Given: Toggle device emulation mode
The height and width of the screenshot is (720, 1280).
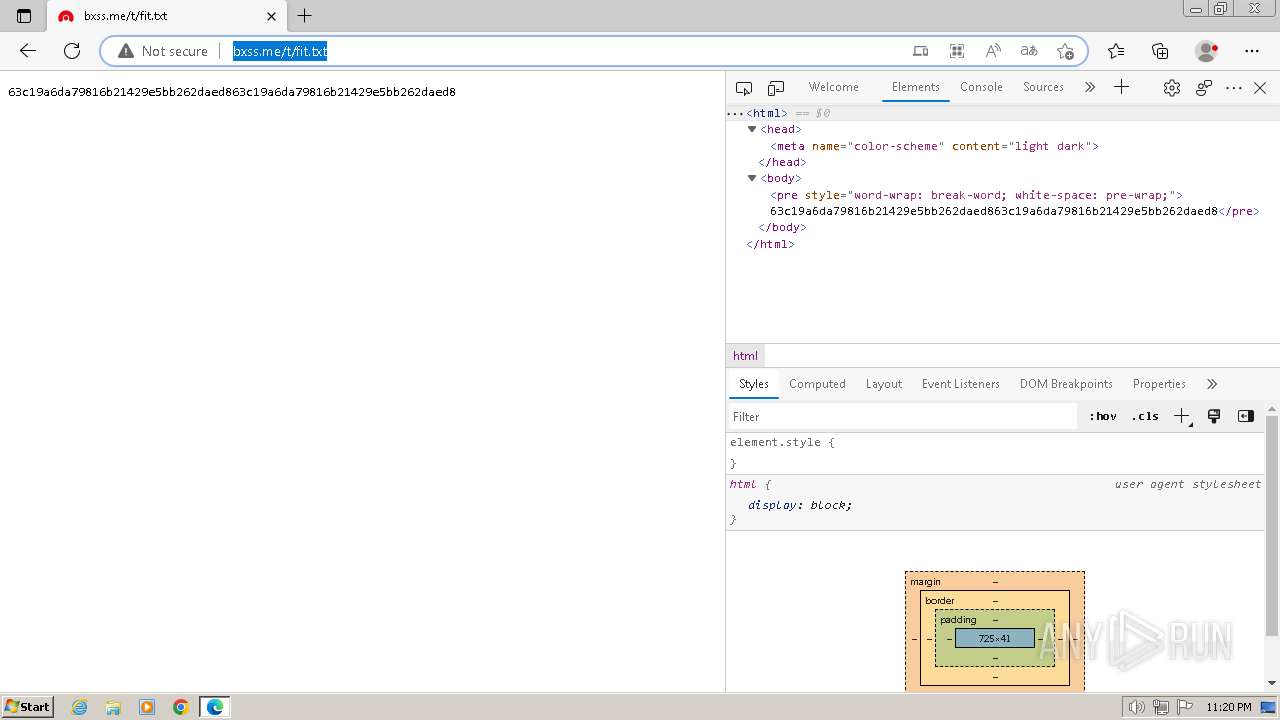Looking at the screenshot, I should tap(776, 88).
